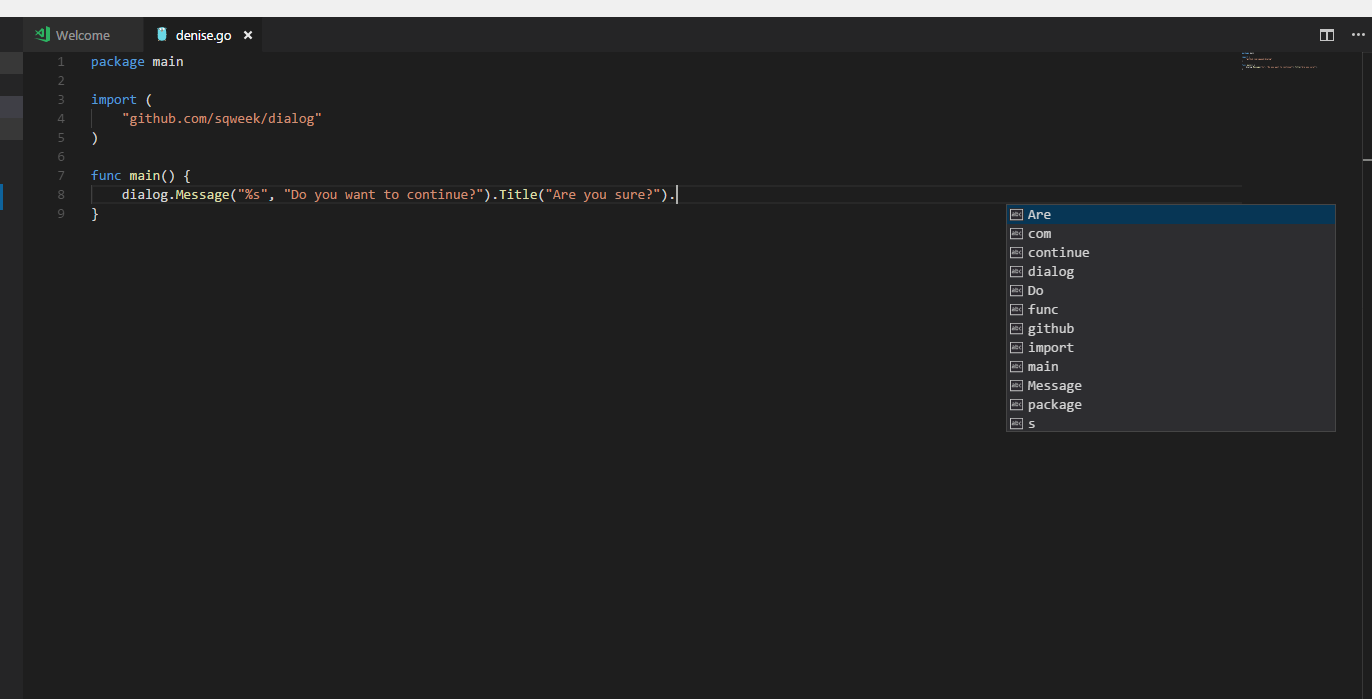The width and height of the screenshot is (1372, 699).
Task: Choose the 'dialog' autocomplete suggestion
Action: [1170, 271]
